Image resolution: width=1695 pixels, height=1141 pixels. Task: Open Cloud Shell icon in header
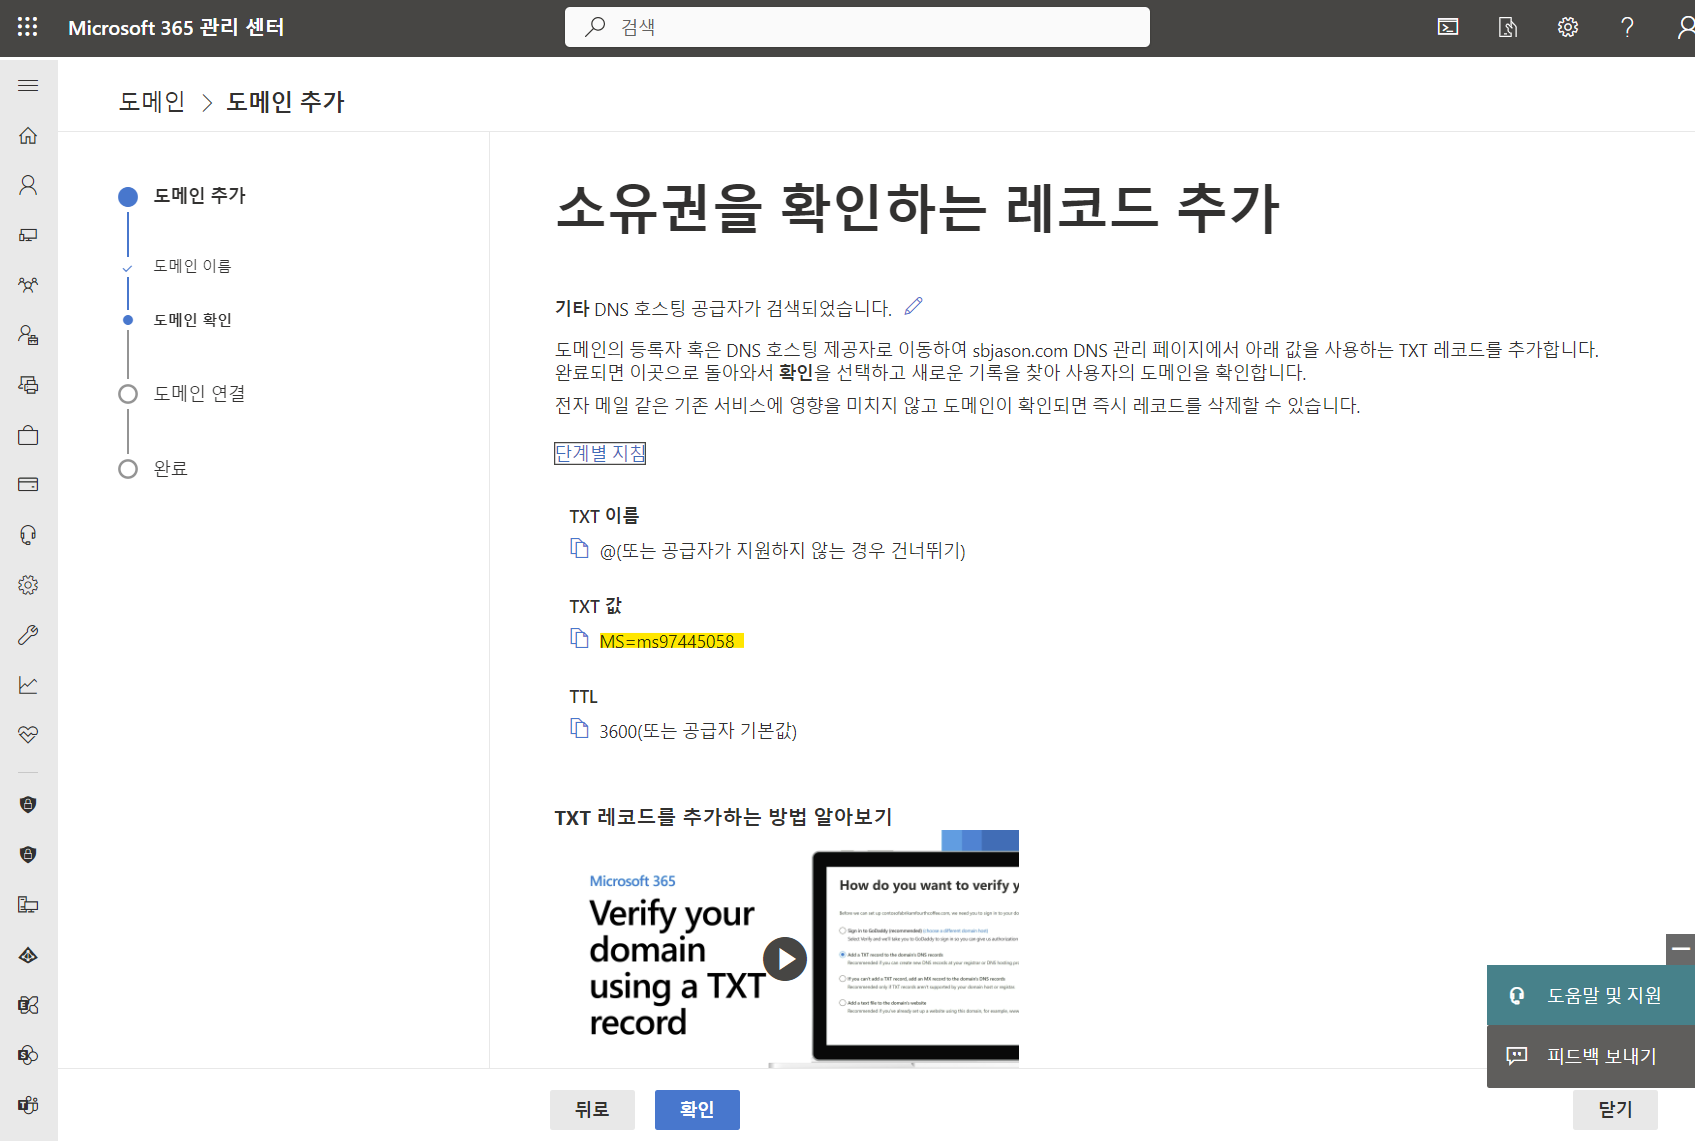pos(1448,27)
